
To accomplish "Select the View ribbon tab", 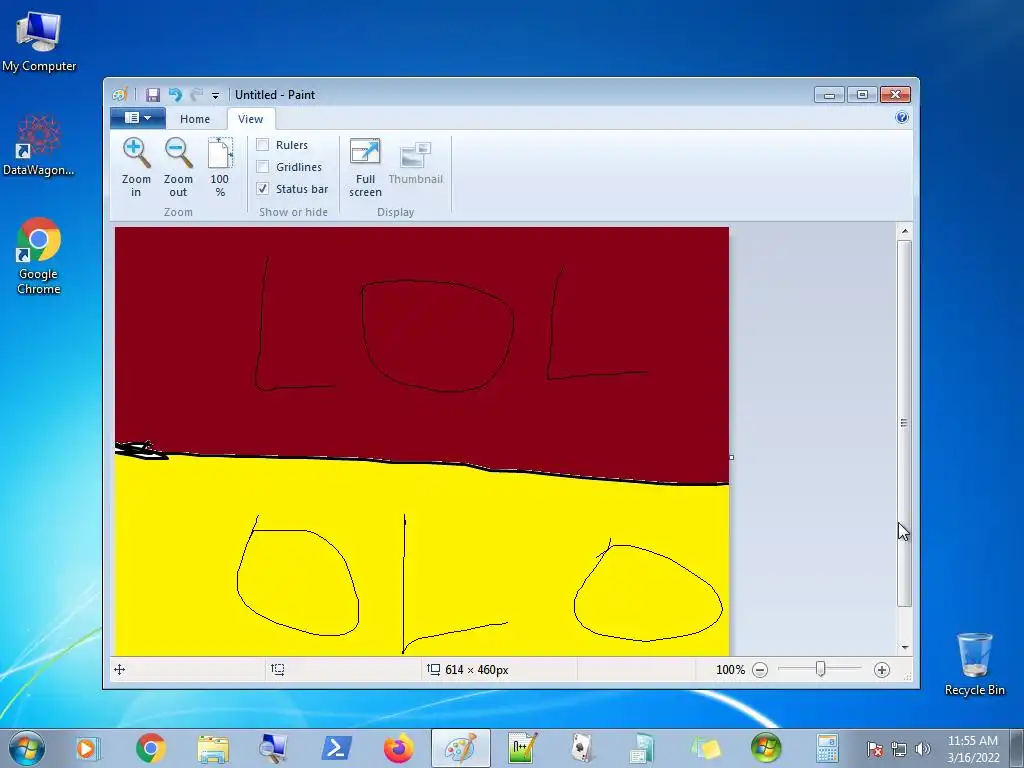I will (250, 119).
